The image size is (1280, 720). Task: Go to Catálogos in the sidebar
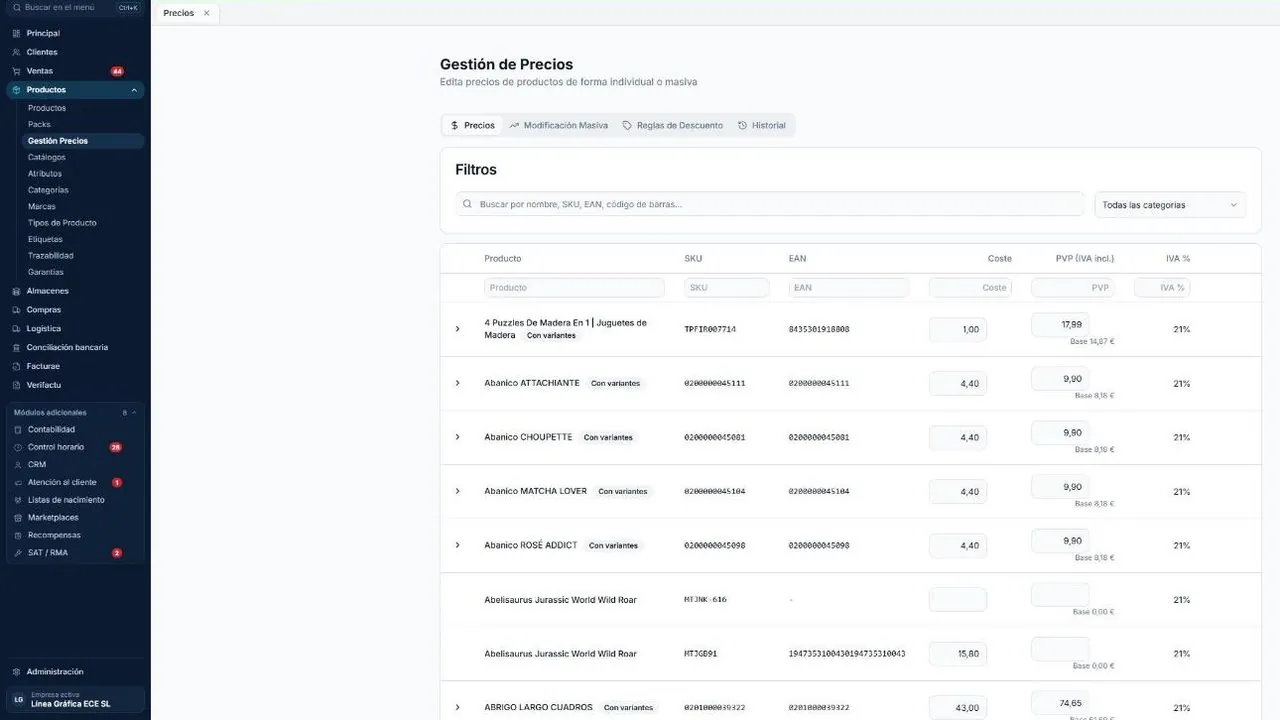click(47, 157)
